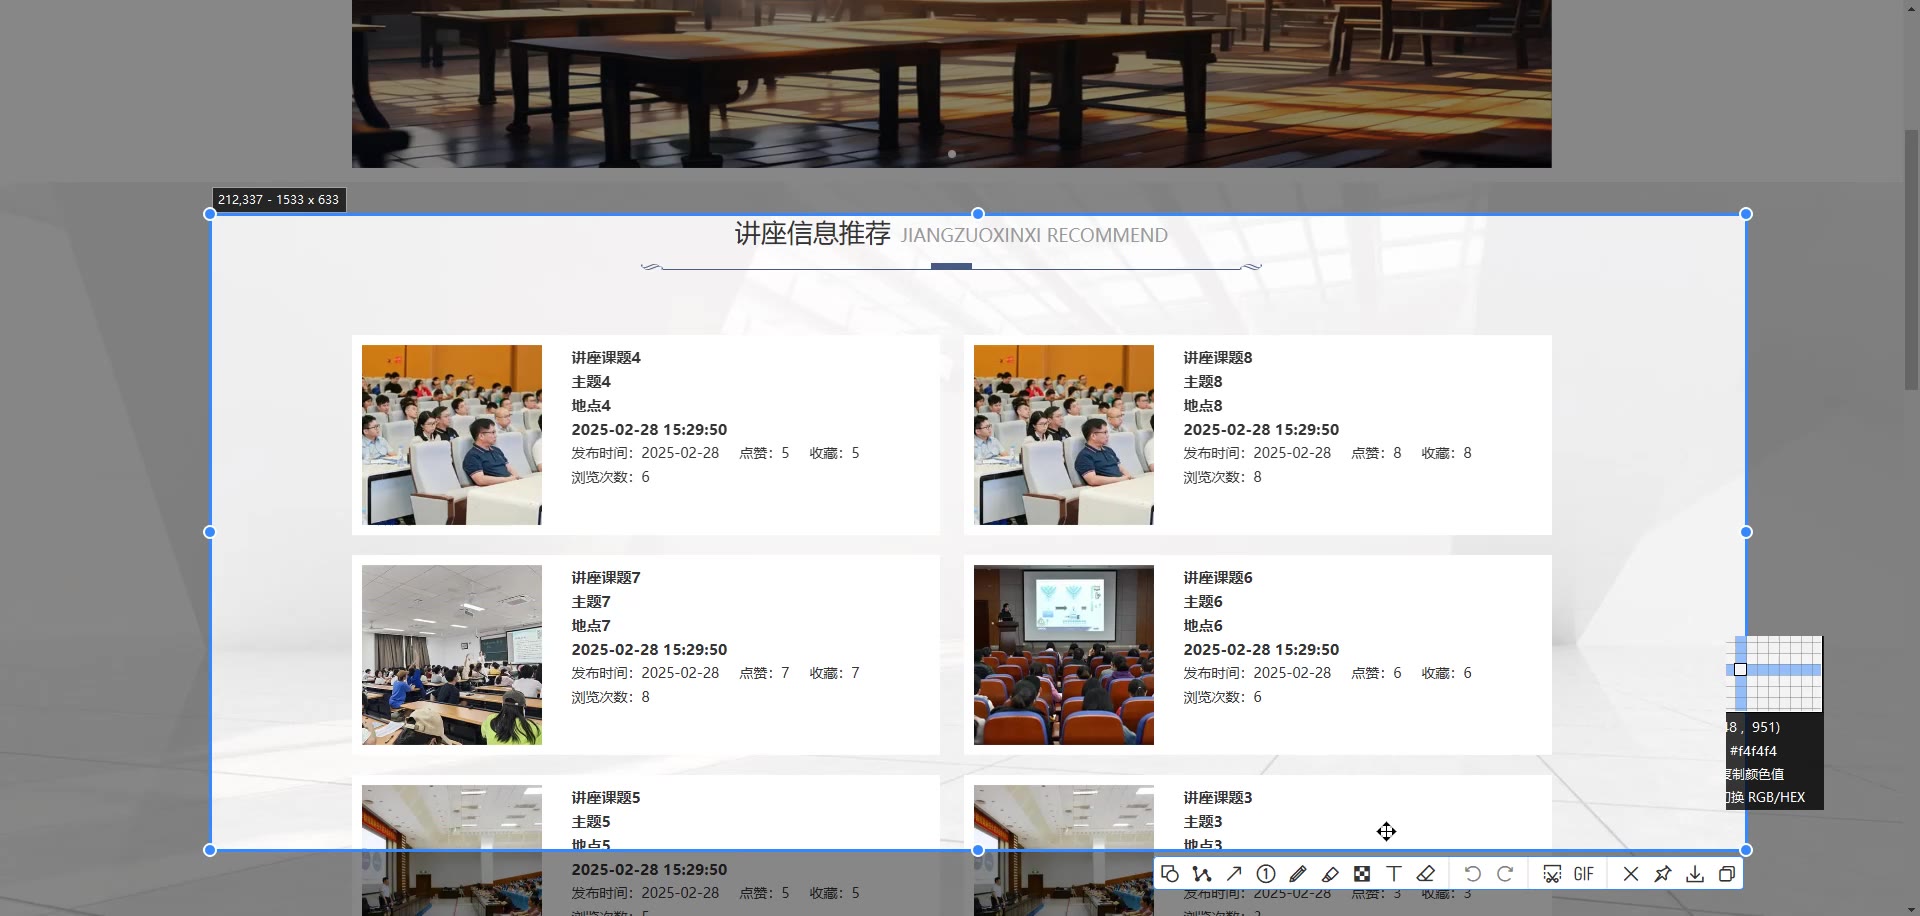
Task: Pick the eraser tool
Action: click(x=1426, y=874)
